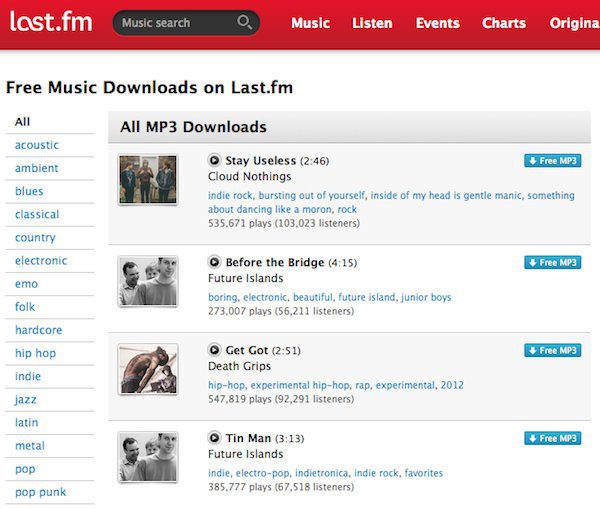This screenshot has width=600, height=508.
Task: Play the track Stay Useless
Action: click(x=214, y=160)
